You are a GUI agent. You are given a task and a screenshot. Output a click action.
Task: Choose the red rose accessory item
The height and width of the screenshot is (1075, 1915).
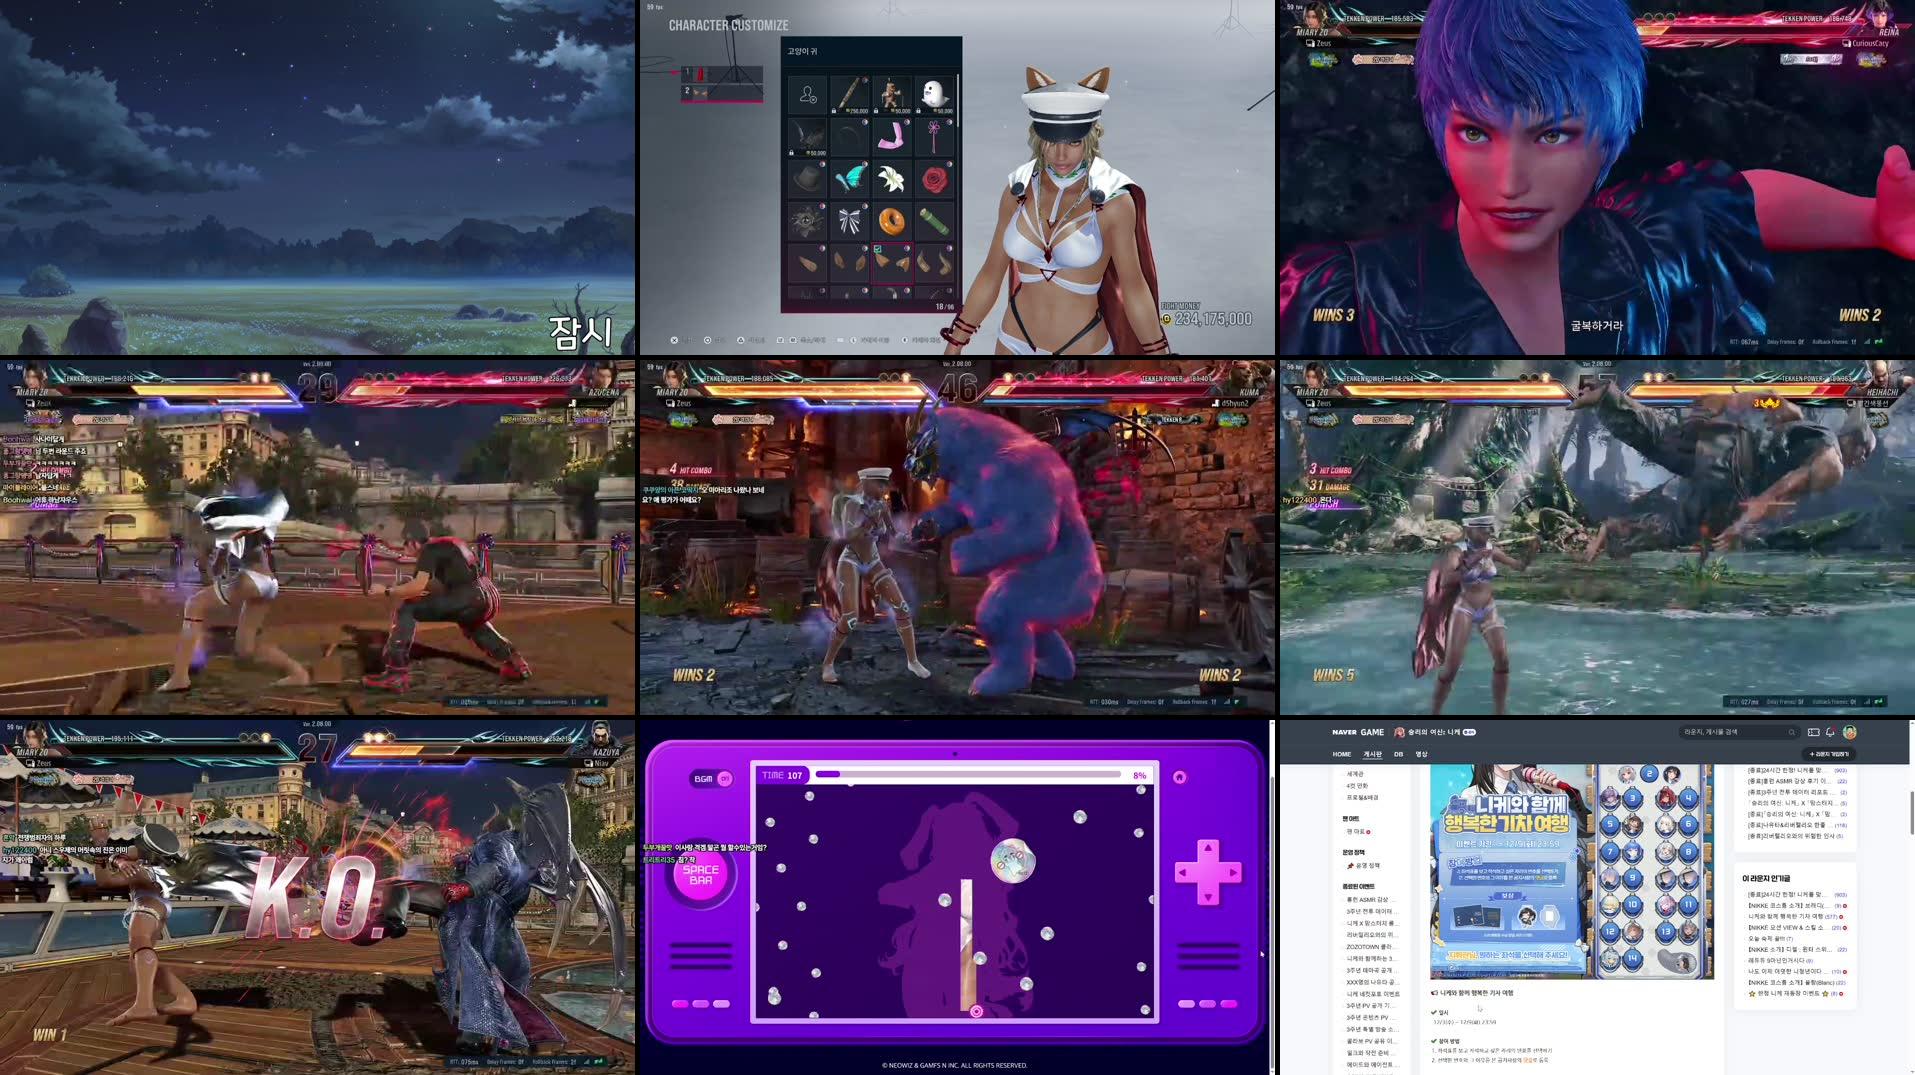(x=932, y=179)
